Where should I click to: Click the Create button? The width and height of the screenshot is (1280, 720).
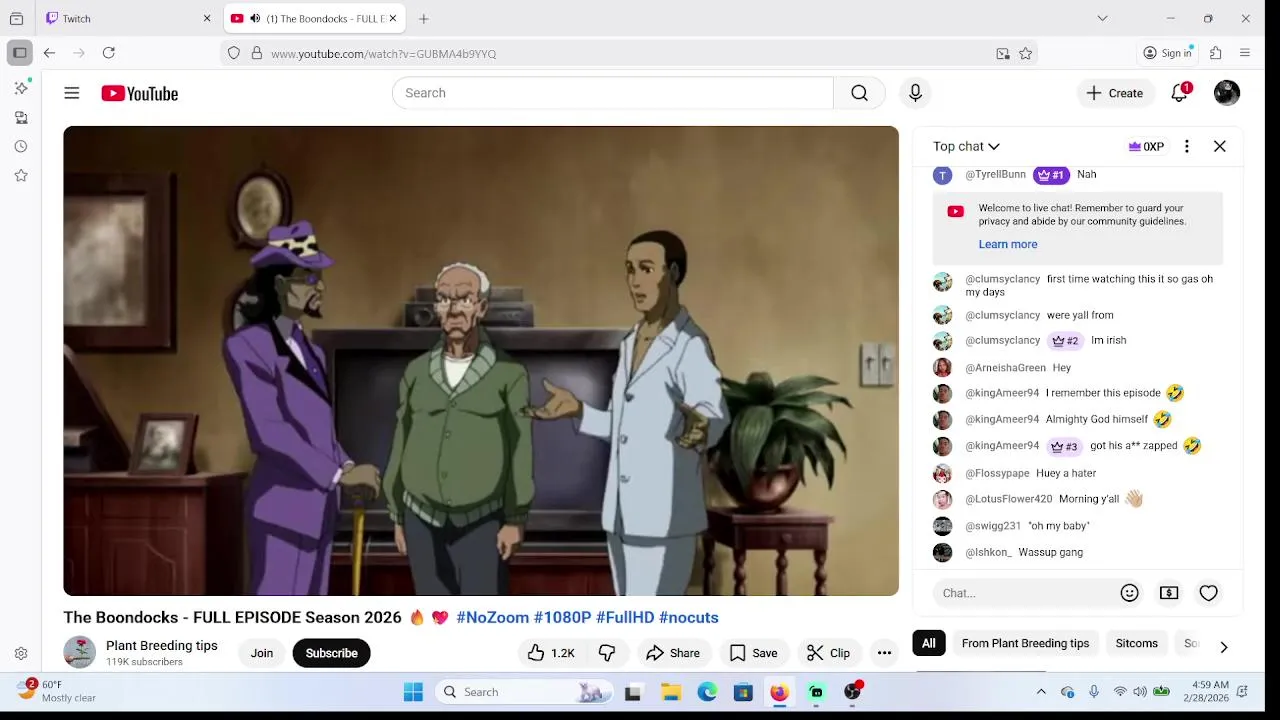1115,93
